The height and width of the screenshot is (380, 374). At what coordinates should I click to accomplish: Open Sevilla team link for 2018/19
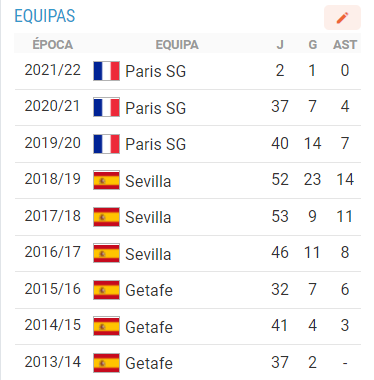(148, 181)
